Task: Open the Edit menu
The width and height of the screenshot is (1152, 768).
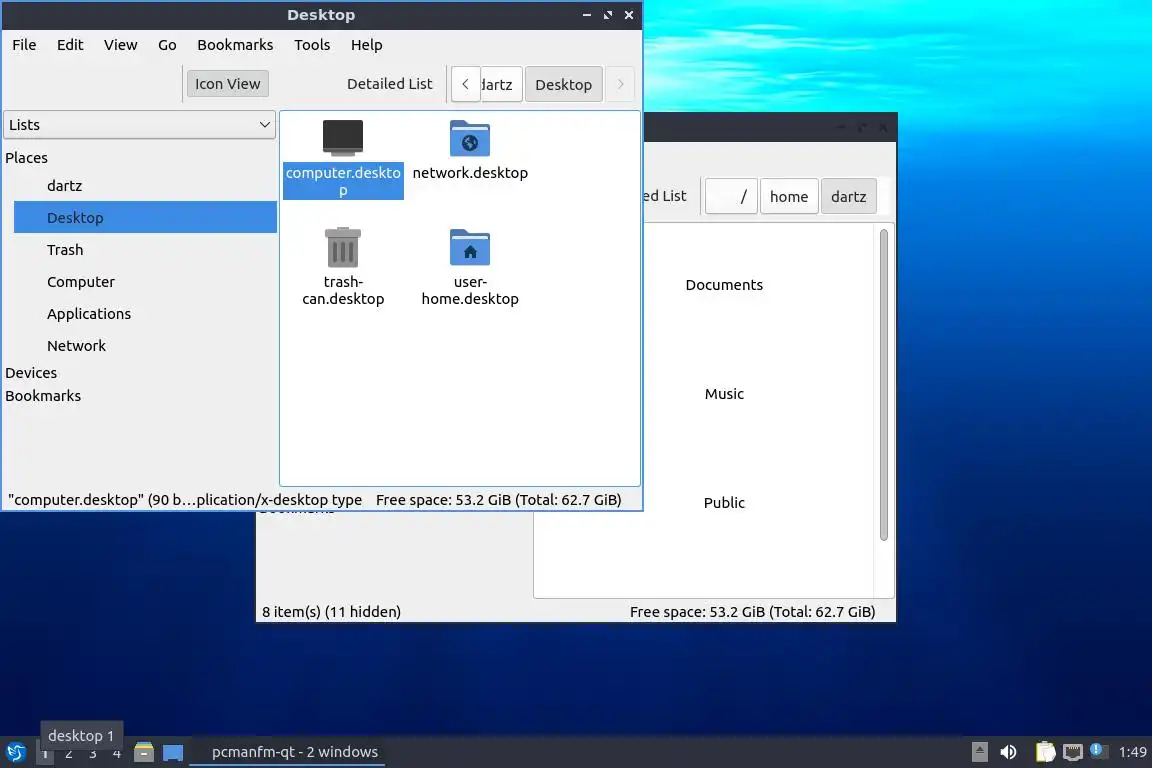Action: 70,45
